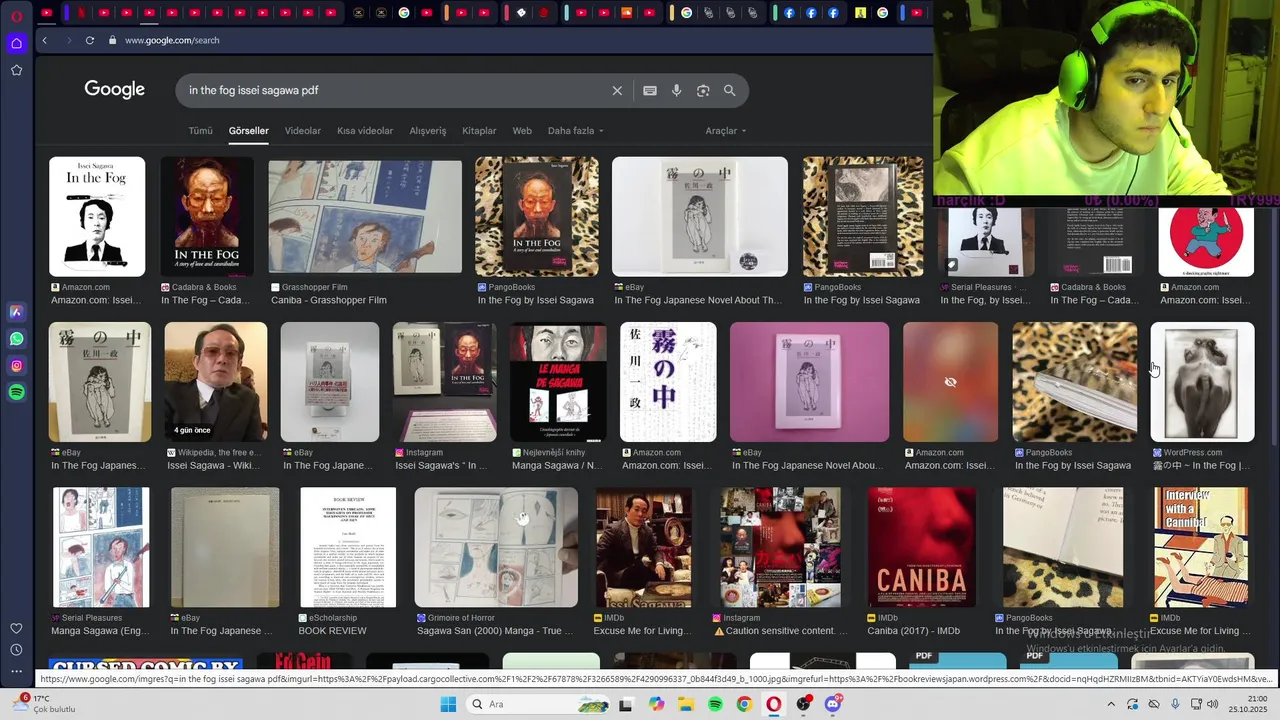Open the Aria AI sidebar icon

(x=17, y=312)
